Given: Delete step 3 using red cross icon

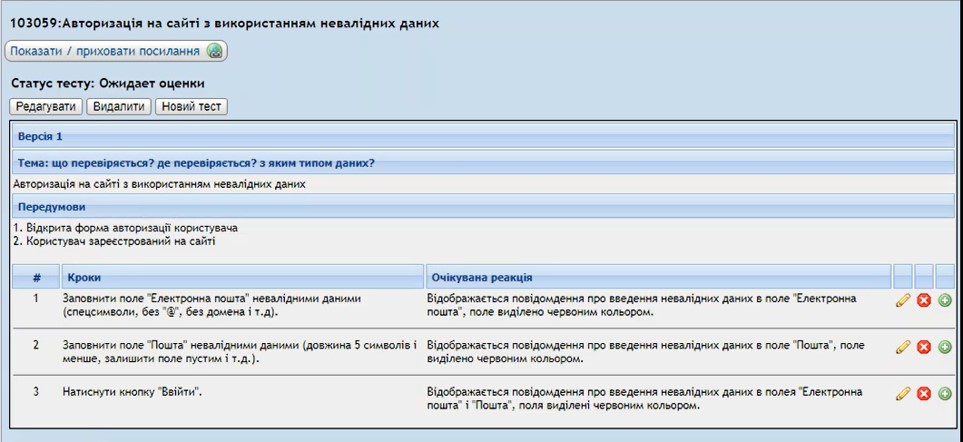Looking at the screenshot, I should pyautogui.click(x=924, y=393).
